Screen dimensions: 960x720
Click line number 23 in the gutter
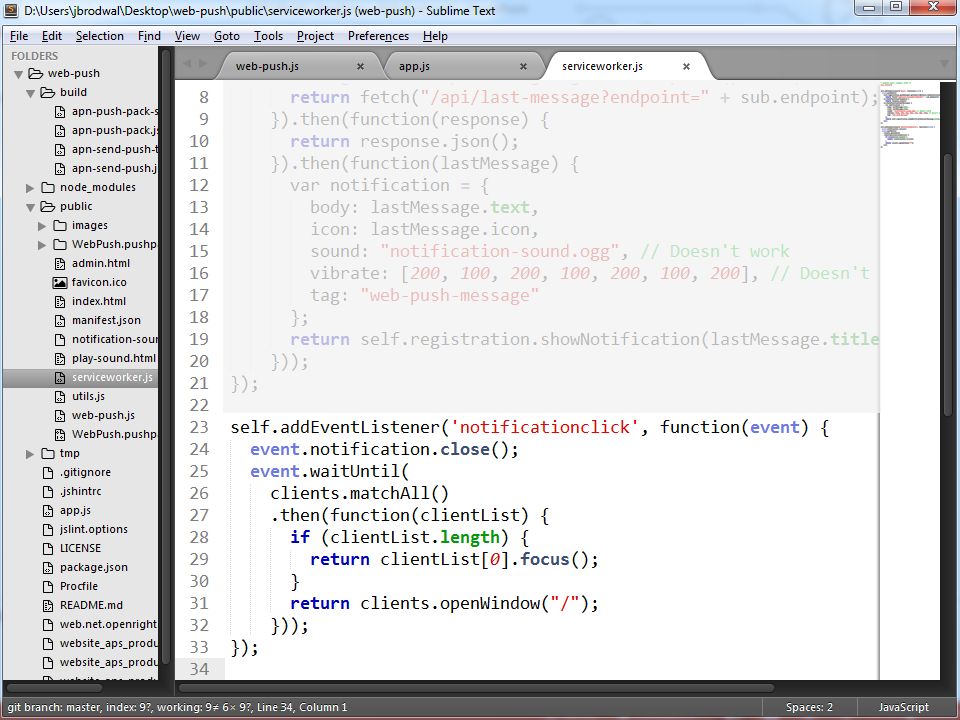[x=198, y=427]
